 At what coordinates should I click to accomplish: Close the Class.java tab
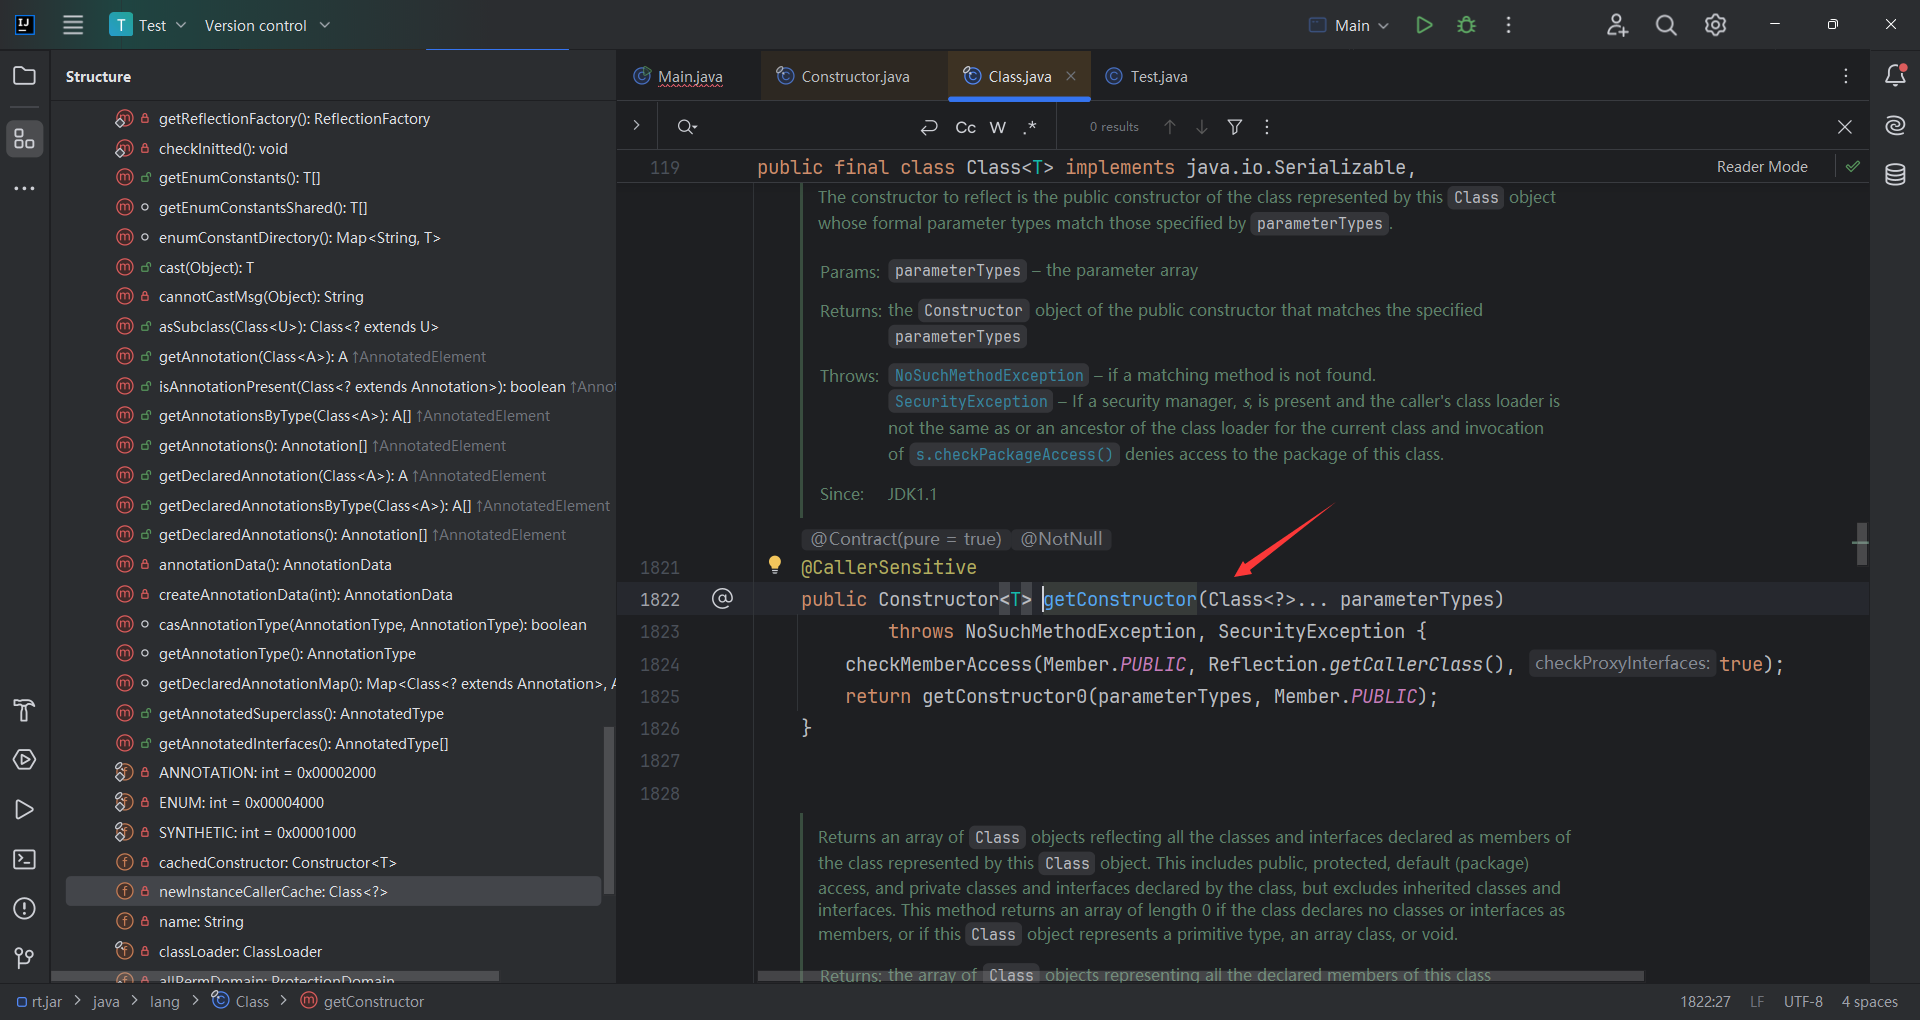tap(1071, 76)
